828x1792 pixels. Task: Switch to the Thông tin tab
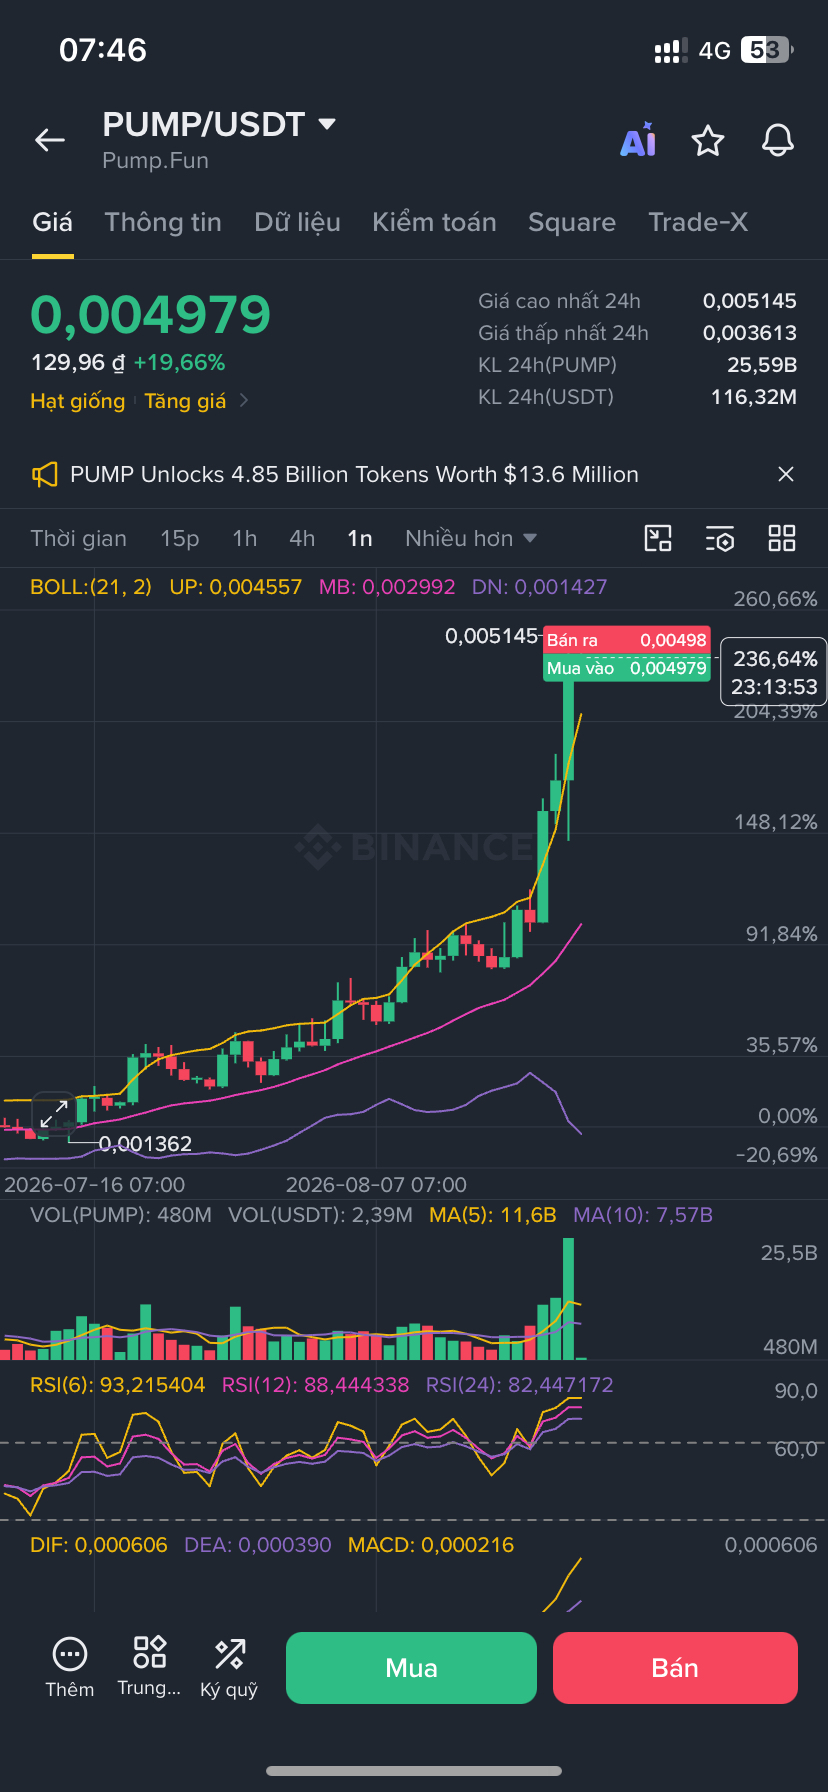click(163, 222)
